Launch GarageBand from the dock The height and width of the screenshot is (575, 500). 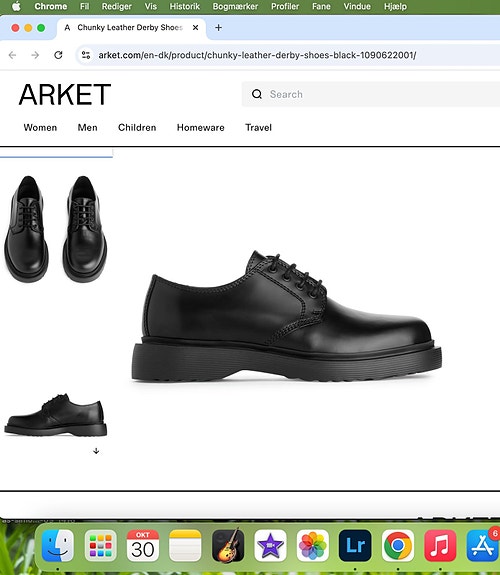click(x=228, y=546)
